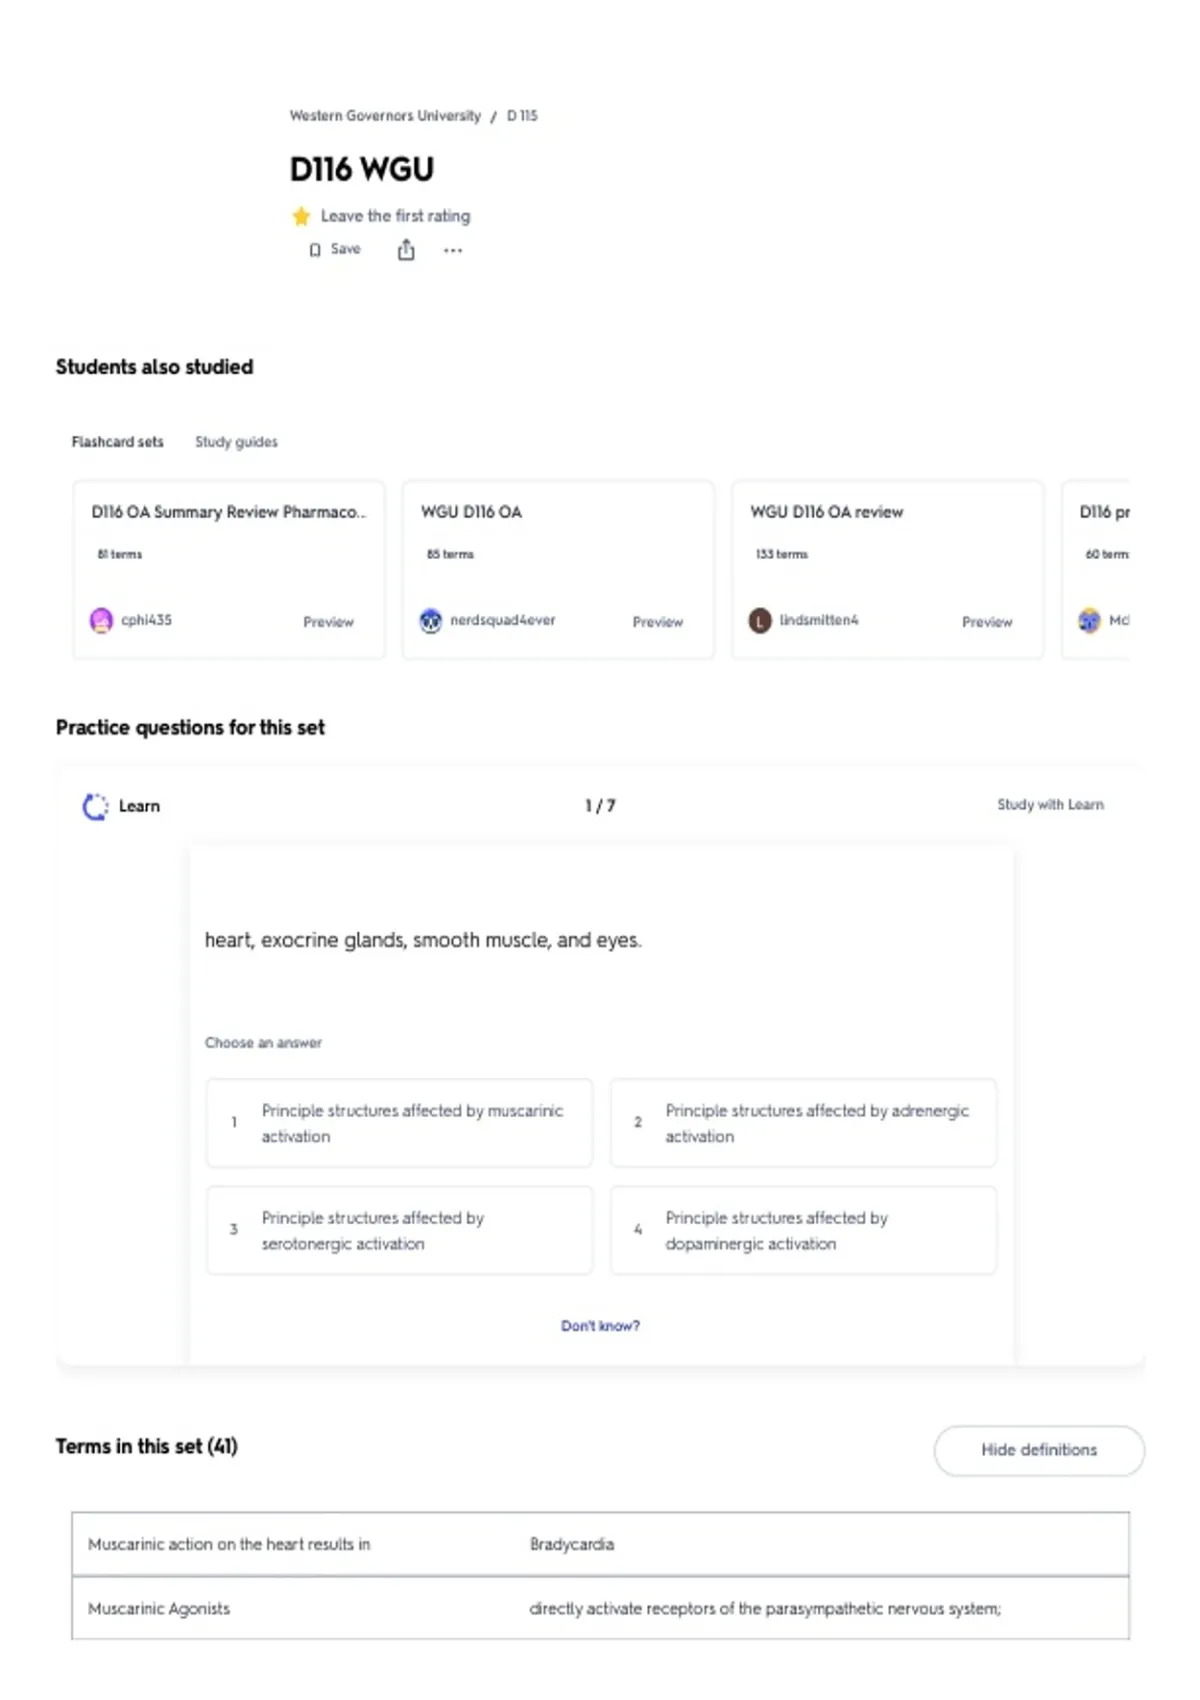Choose answer 3 serotonergic activation
The image size is (1200, 1700).
(399, 1230)
